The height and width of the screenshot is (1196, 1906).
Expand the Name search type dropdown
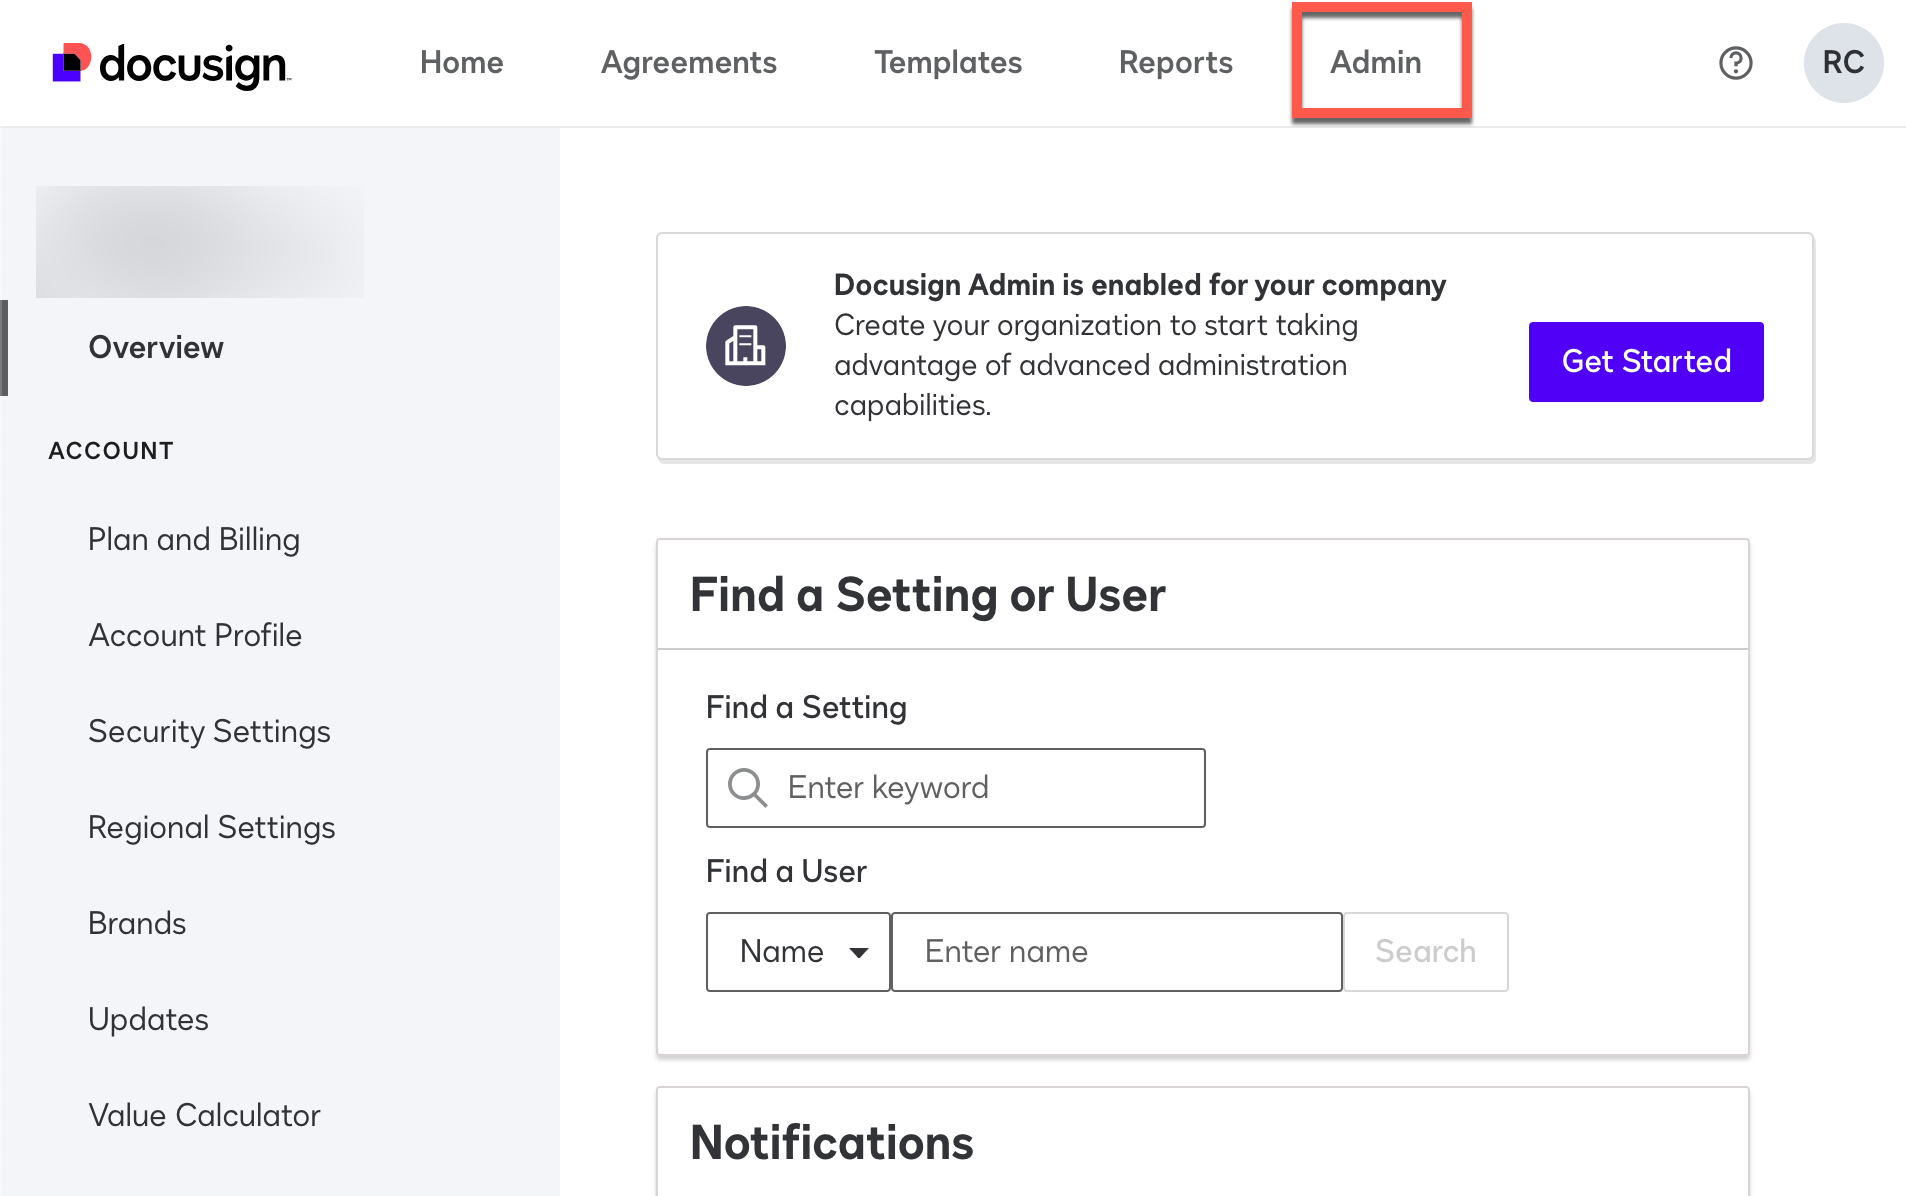point(798,952)
